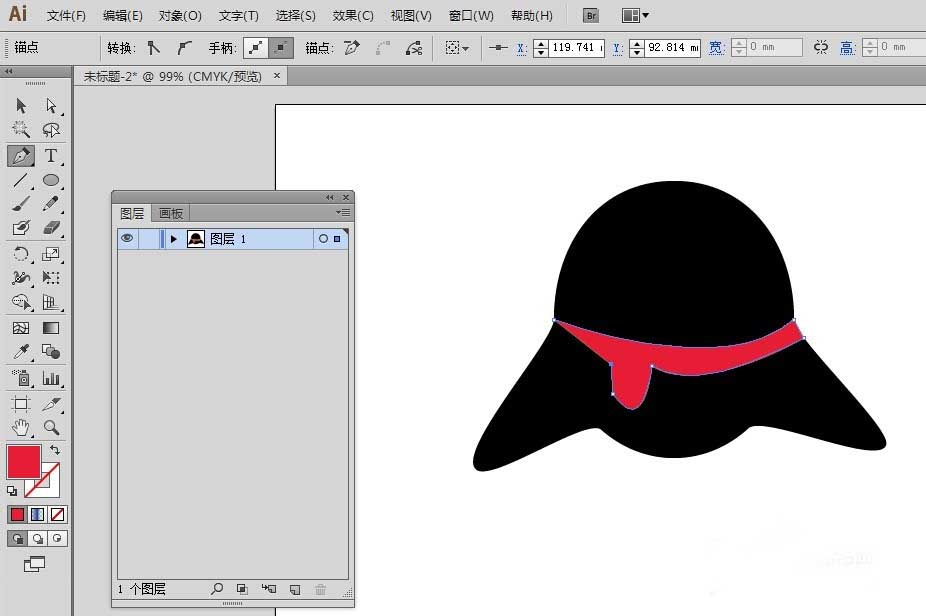
Task: Activate the Zoom magnifier tool
Action: 51,428
